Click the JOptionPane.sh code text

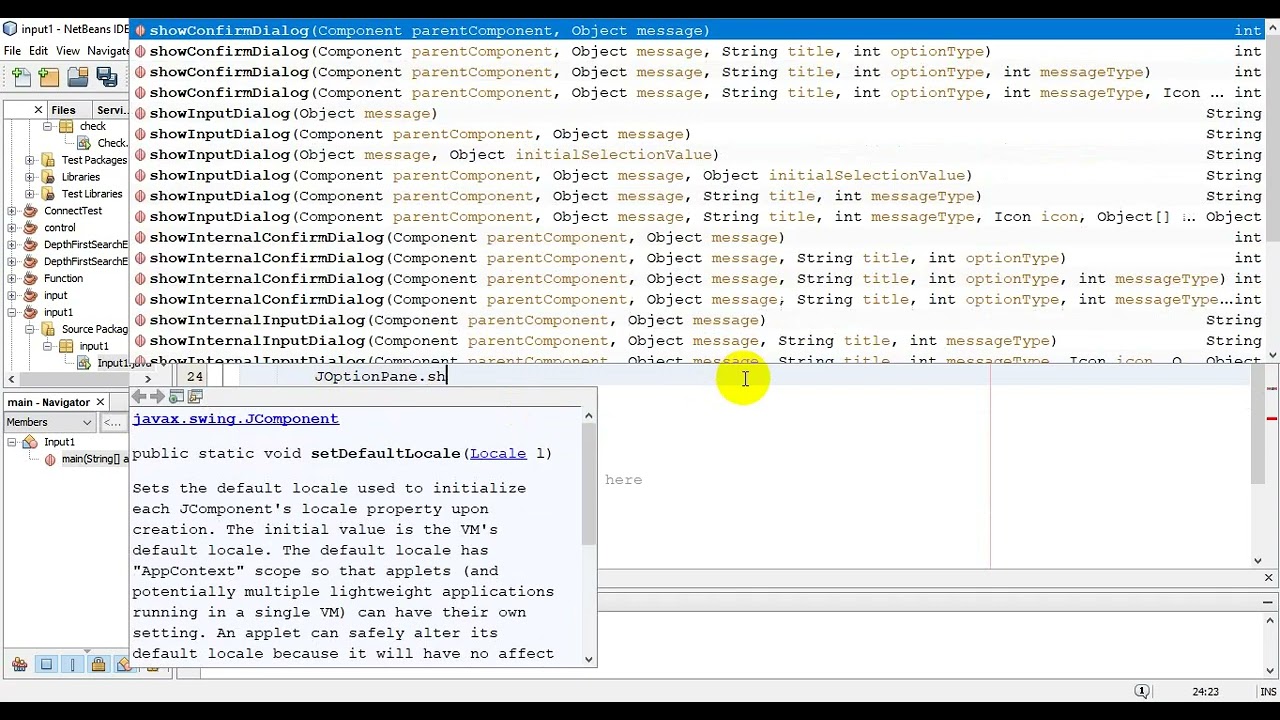tap(380, 377)
